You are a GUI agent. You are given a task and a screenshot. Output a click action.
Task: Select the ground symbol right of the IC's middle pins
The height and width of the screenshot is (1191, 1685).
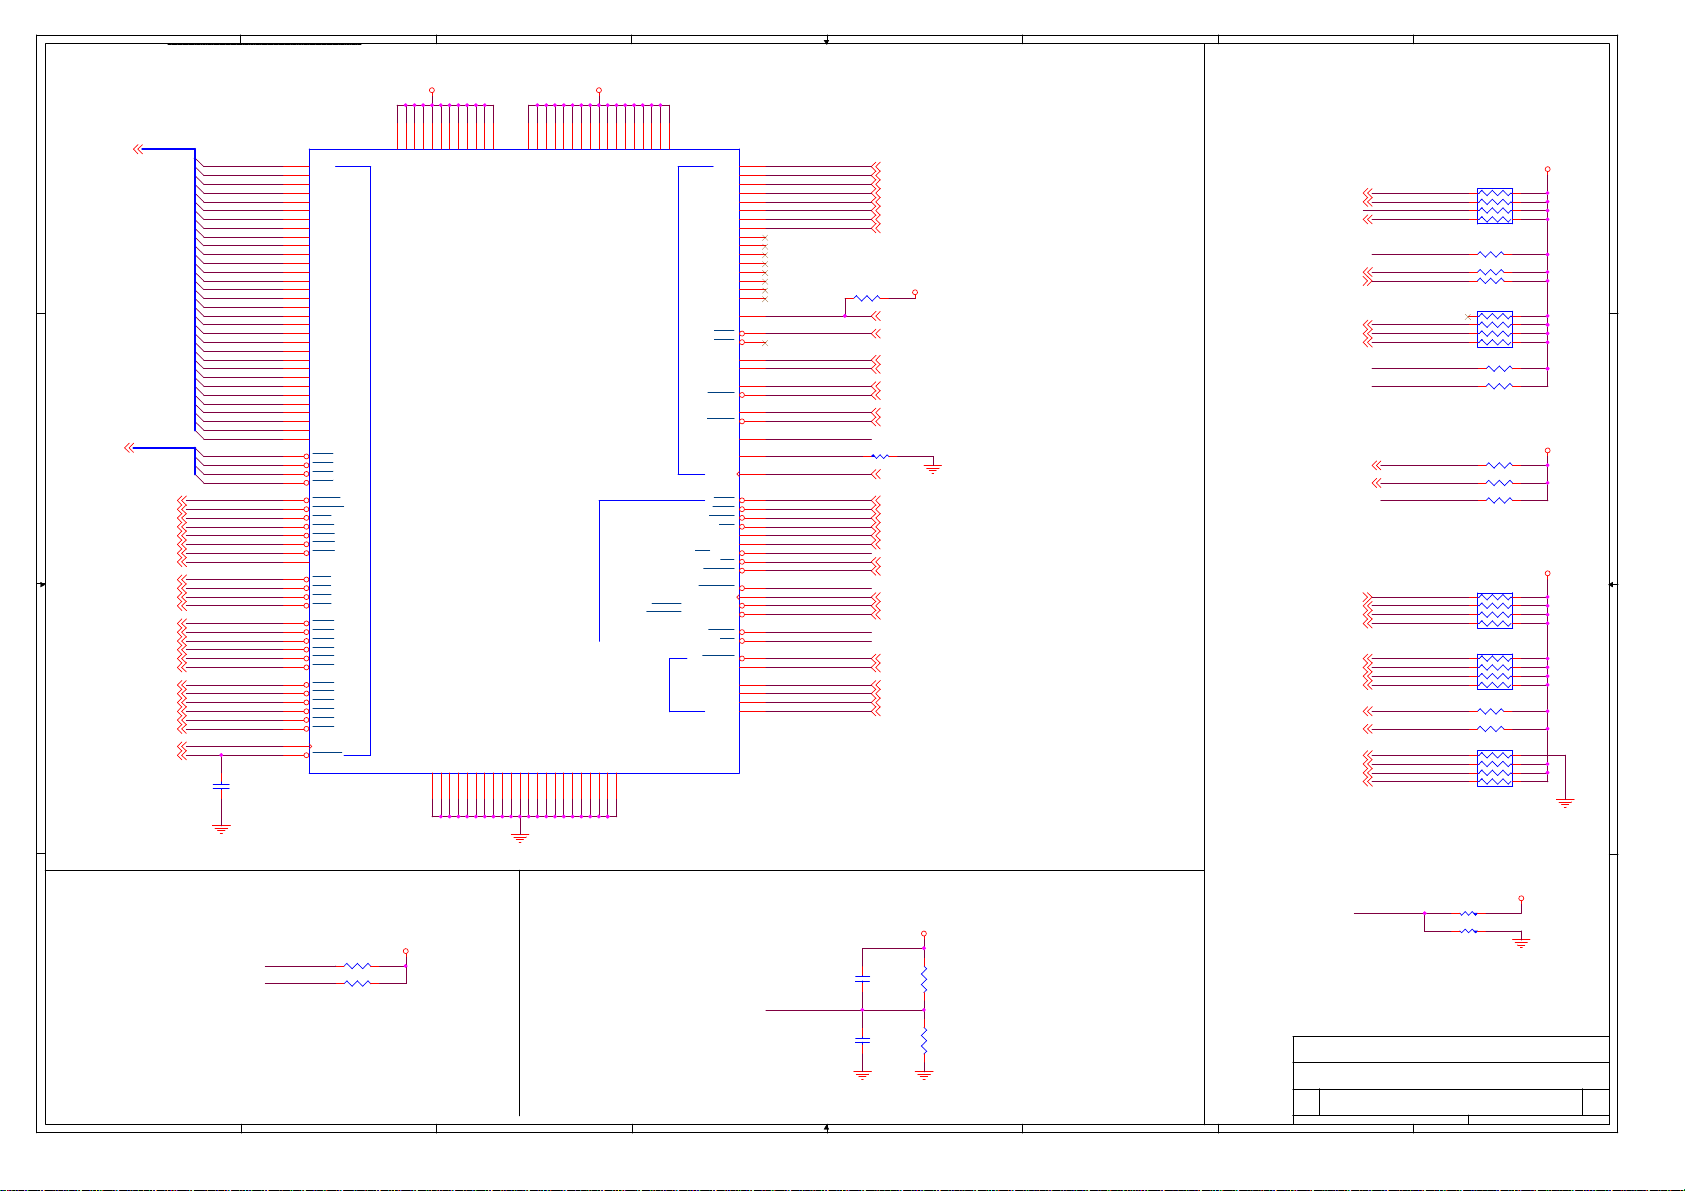[x=933, y=468]
